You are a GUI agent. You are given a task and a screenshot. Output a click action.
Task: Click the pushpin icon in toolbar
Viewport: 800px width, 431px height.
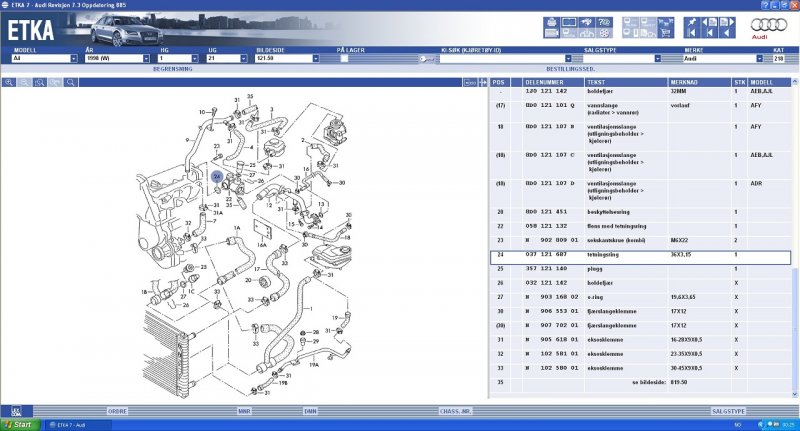click(x=691, y=21)
